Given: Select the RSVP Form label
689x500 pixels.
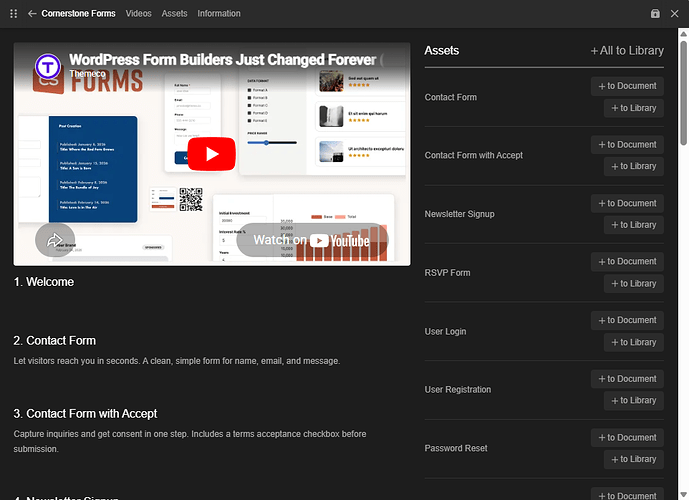Looking at the screenshot, I should tap(447, 273).
